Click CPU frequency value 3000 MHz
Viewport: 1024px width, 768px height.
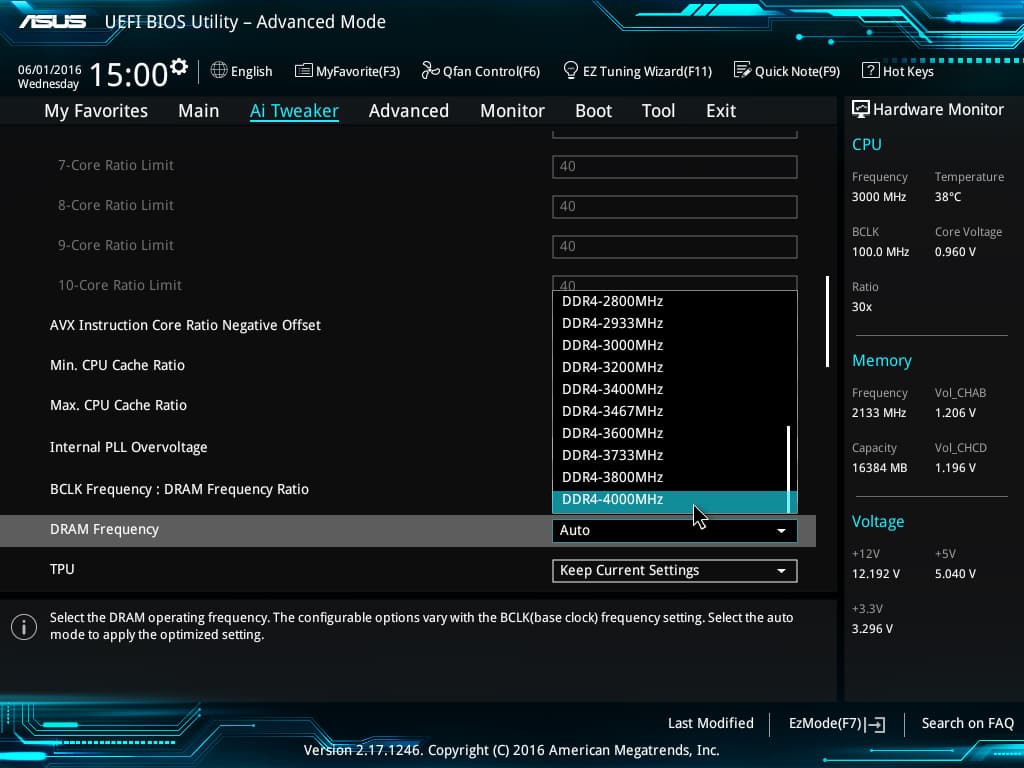pyautogui.click(x=879, y=197)
